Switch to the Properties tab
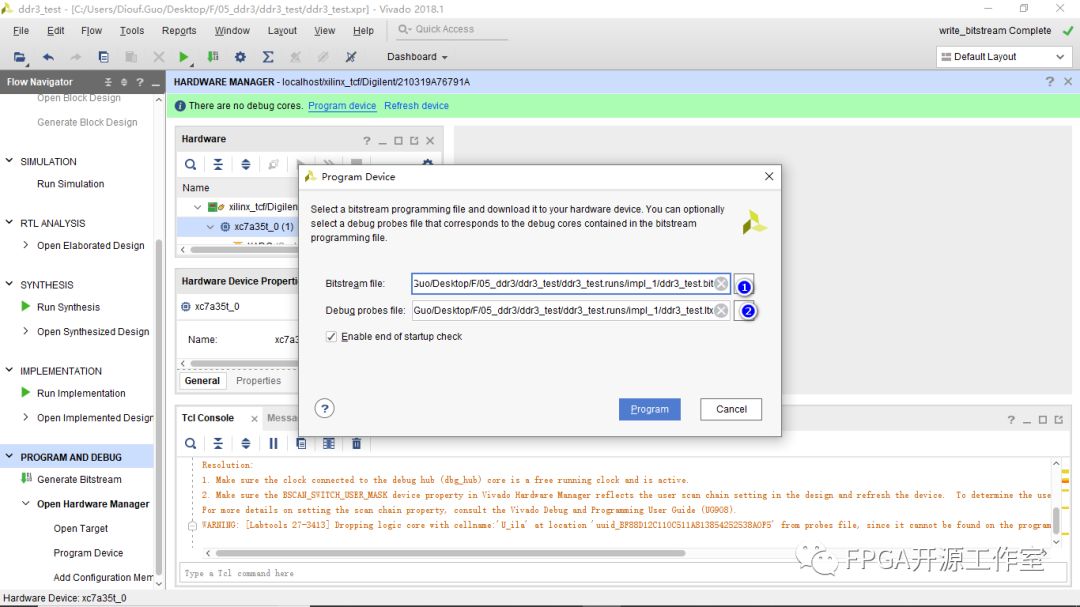The image size is (1080, 607). point(258,381)
